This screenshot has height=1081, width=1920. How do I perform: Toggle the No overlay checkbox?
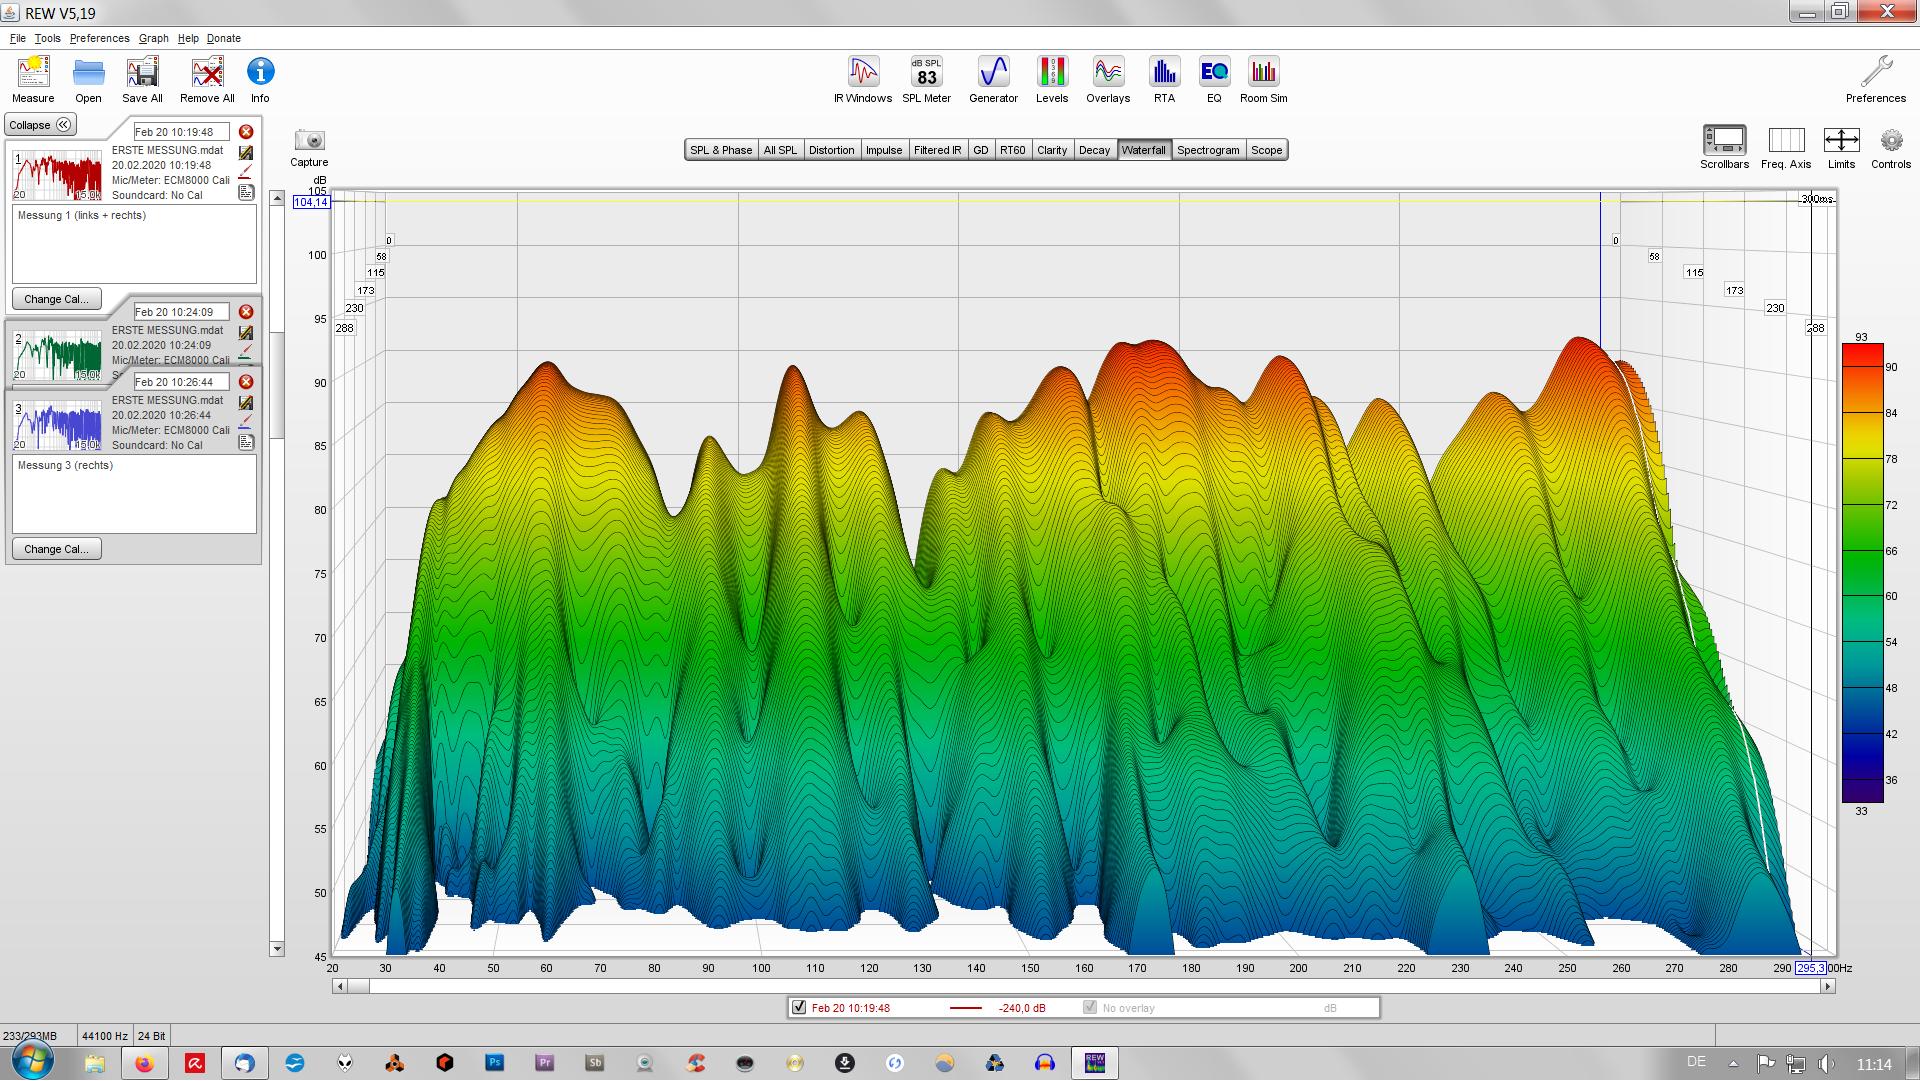(1090, 1008)
